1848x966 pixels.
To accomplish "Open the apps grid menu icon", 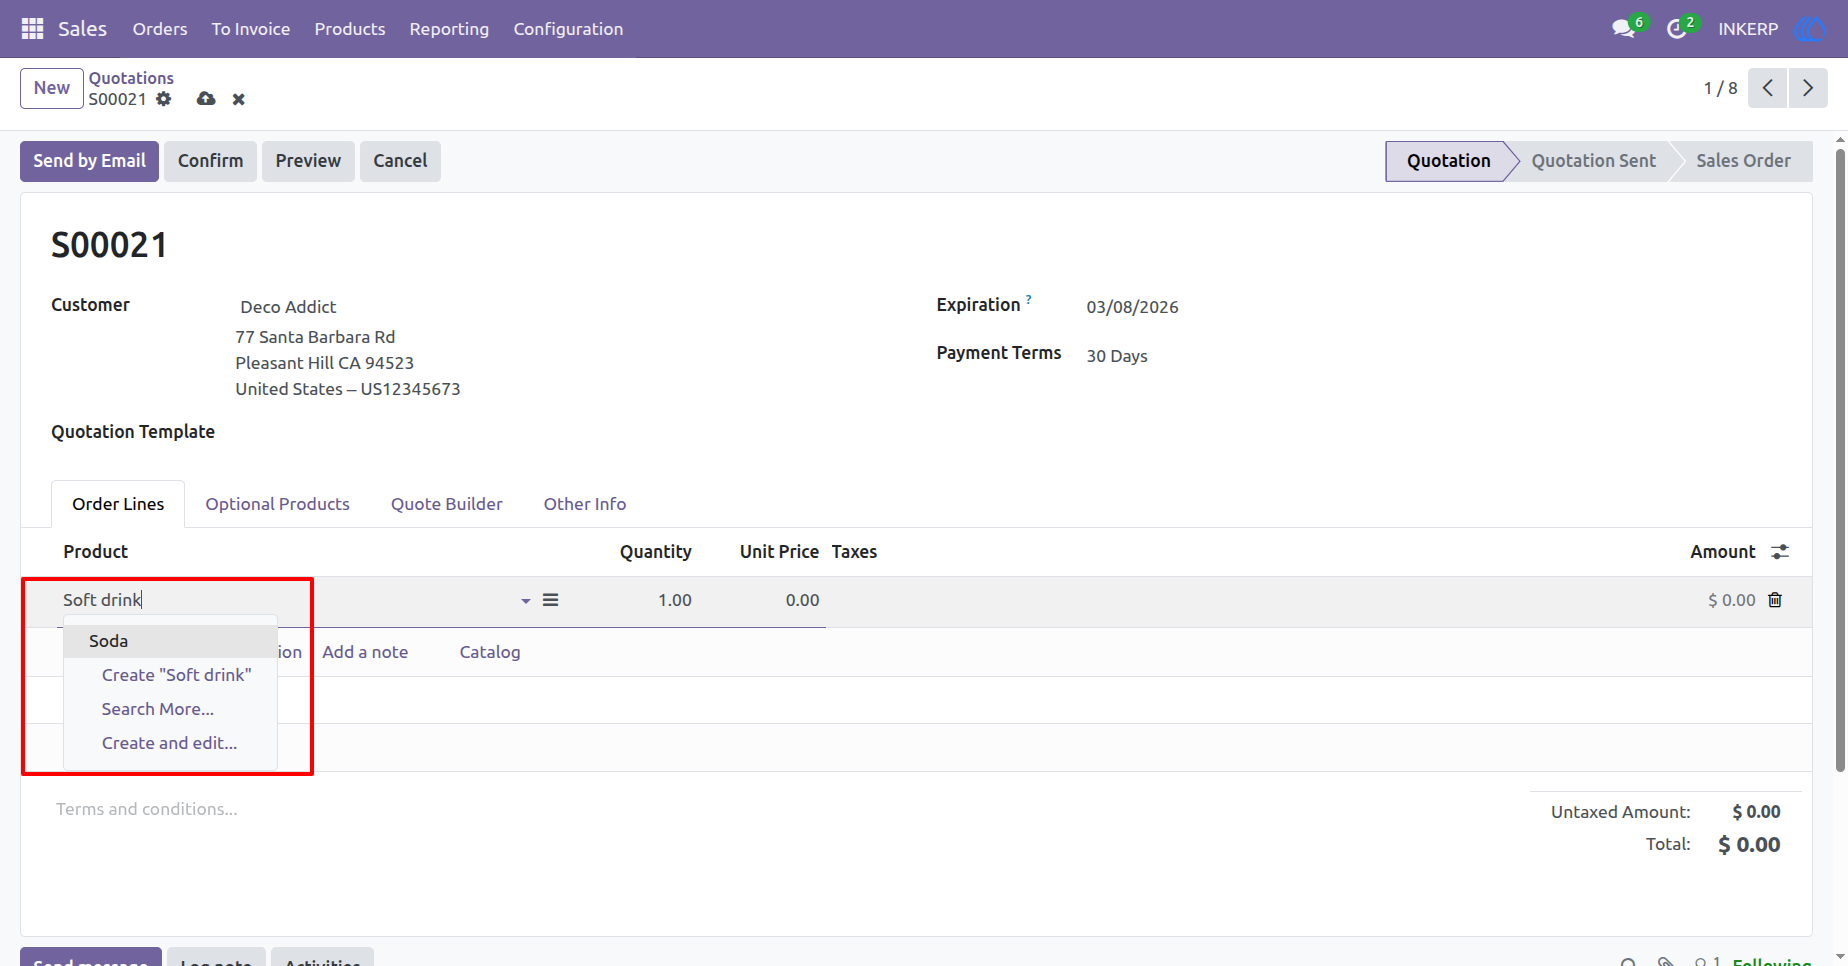I will 32,29.
